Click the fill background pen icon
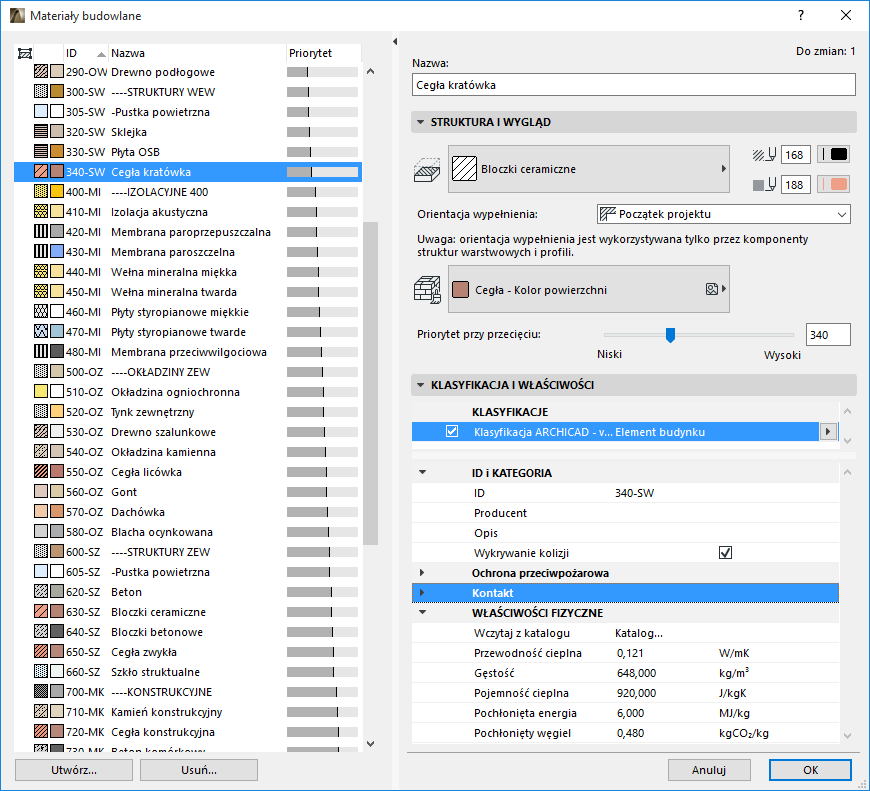The width and height of the screenshot is (870, 791). (x=764, y=185)
